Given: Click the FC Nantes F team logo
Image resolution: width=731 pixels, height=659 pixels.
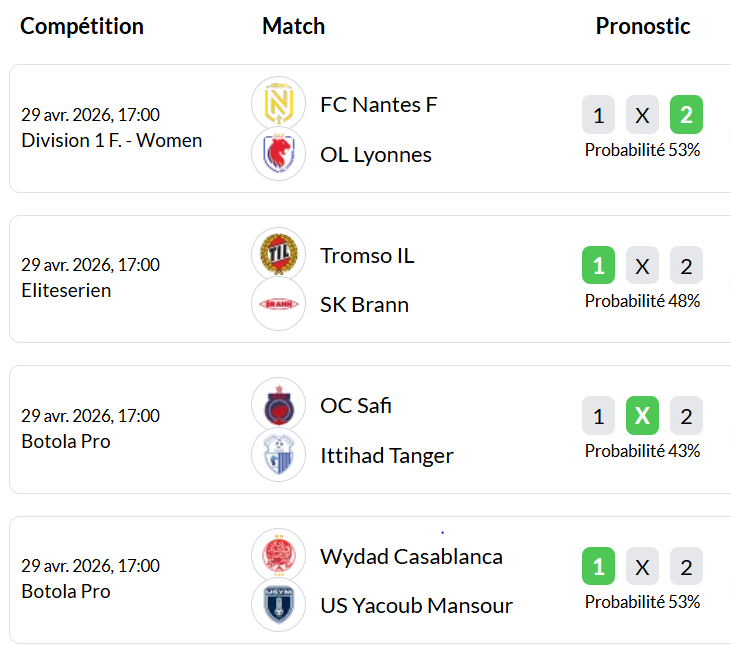Looking at the screenshot, I should point(278,104).
